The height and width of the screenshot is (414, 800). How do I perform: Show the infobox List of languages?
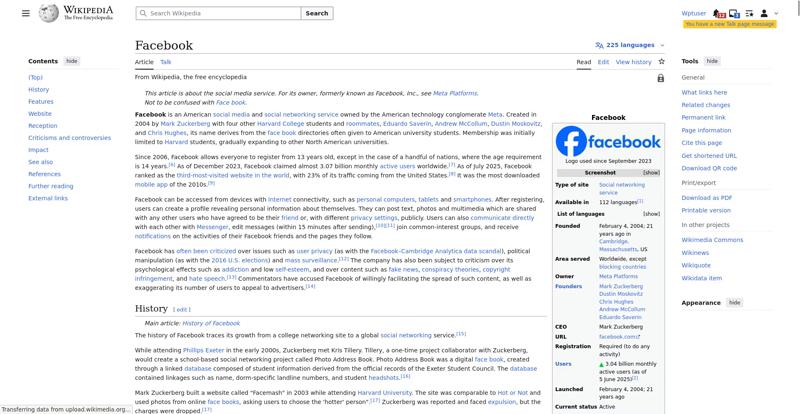click(651, 213)
